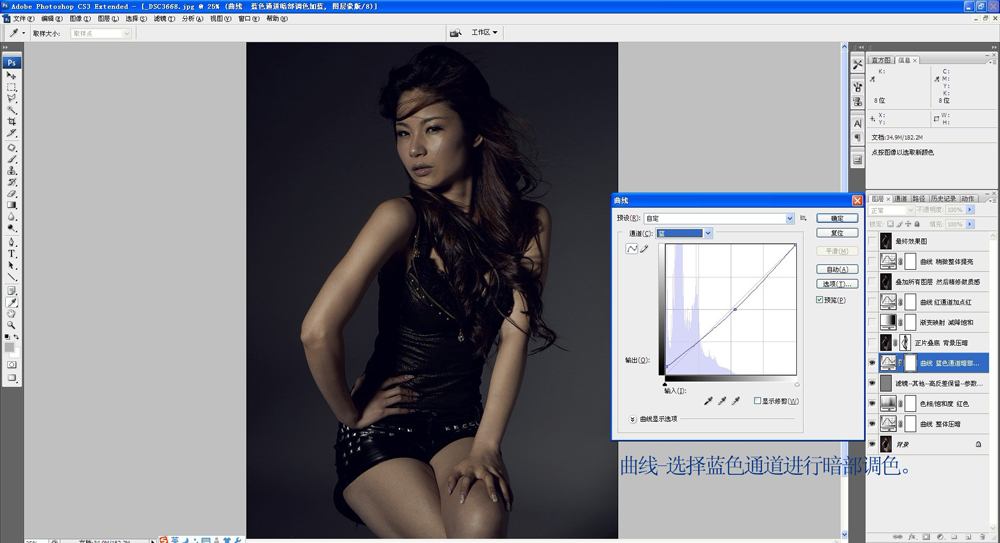Select the Magic Wand tool
Screen dimensions: 1000x543
click(11, 110)
